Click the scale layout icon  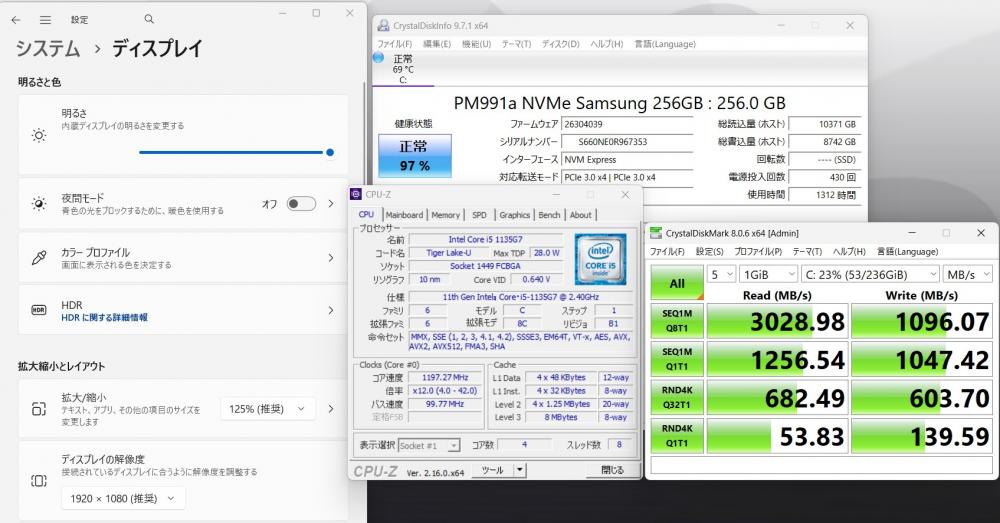(x=39, y=409)
